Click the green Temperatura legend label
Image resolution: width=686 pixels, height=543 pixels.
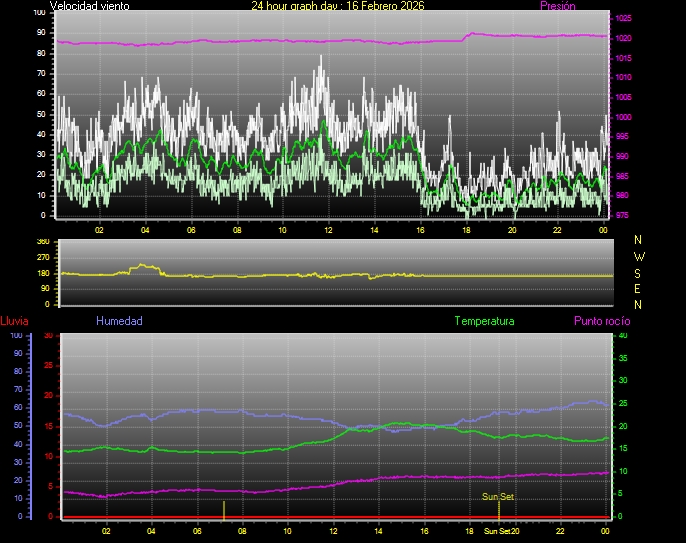(484, 321)
